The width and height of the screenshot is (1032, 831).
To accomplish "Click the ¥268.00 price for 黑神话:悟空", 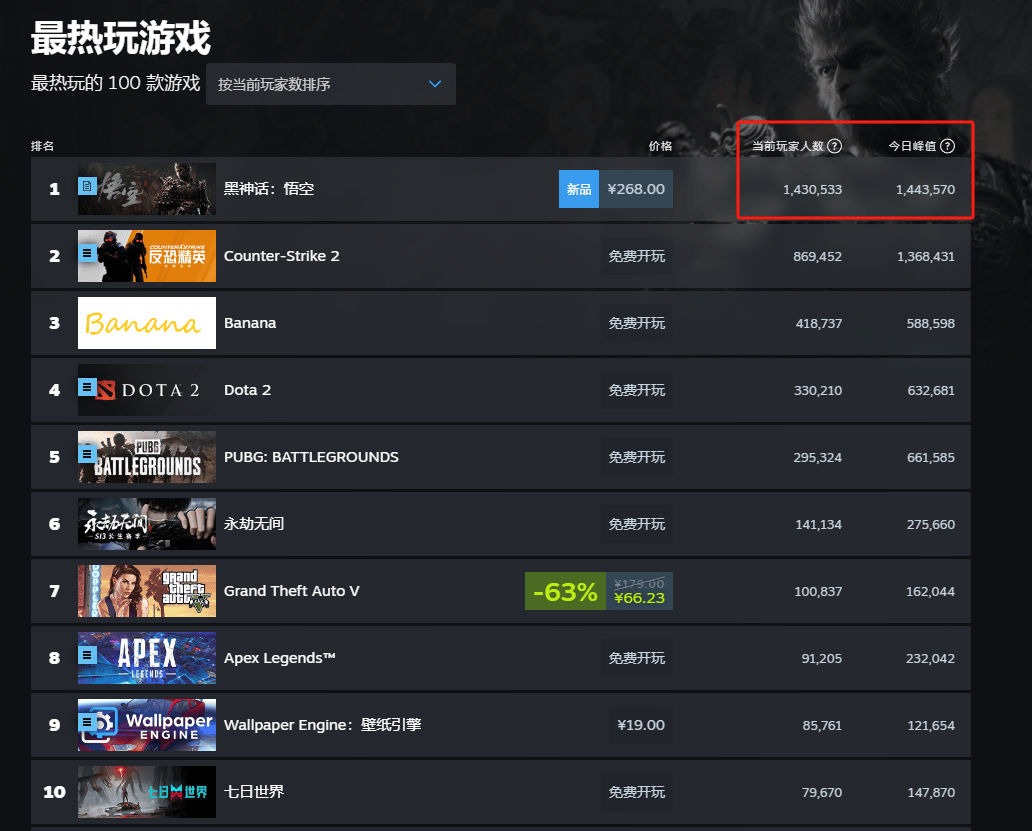I will coord(635,189).
